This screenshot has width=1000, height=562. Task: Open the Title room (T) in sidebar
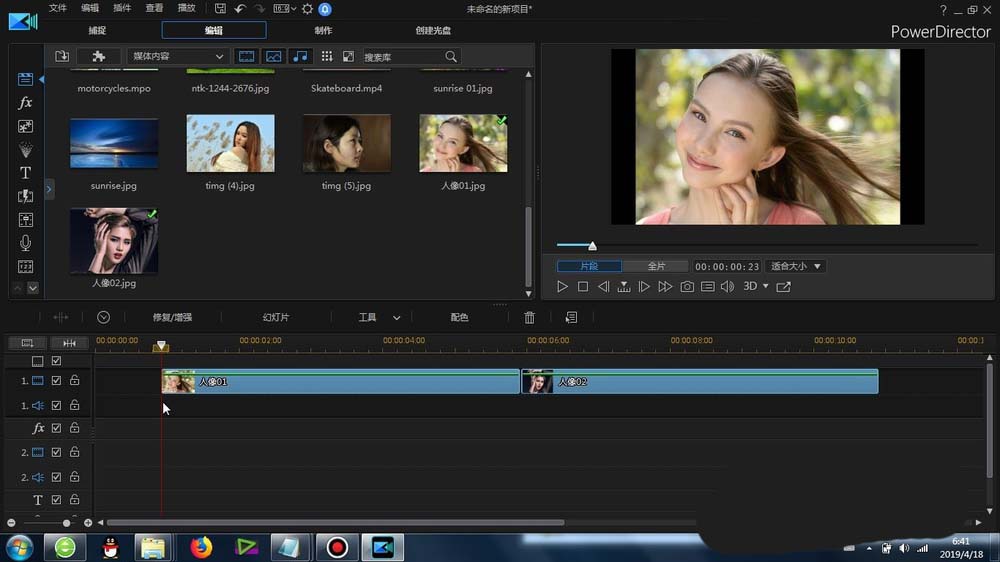[x=26, y=173]
